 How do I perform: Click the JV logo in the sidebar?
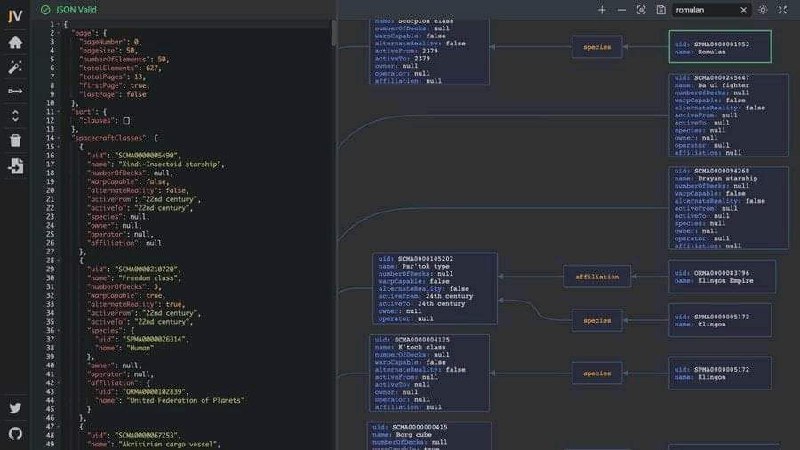[15, 16]
